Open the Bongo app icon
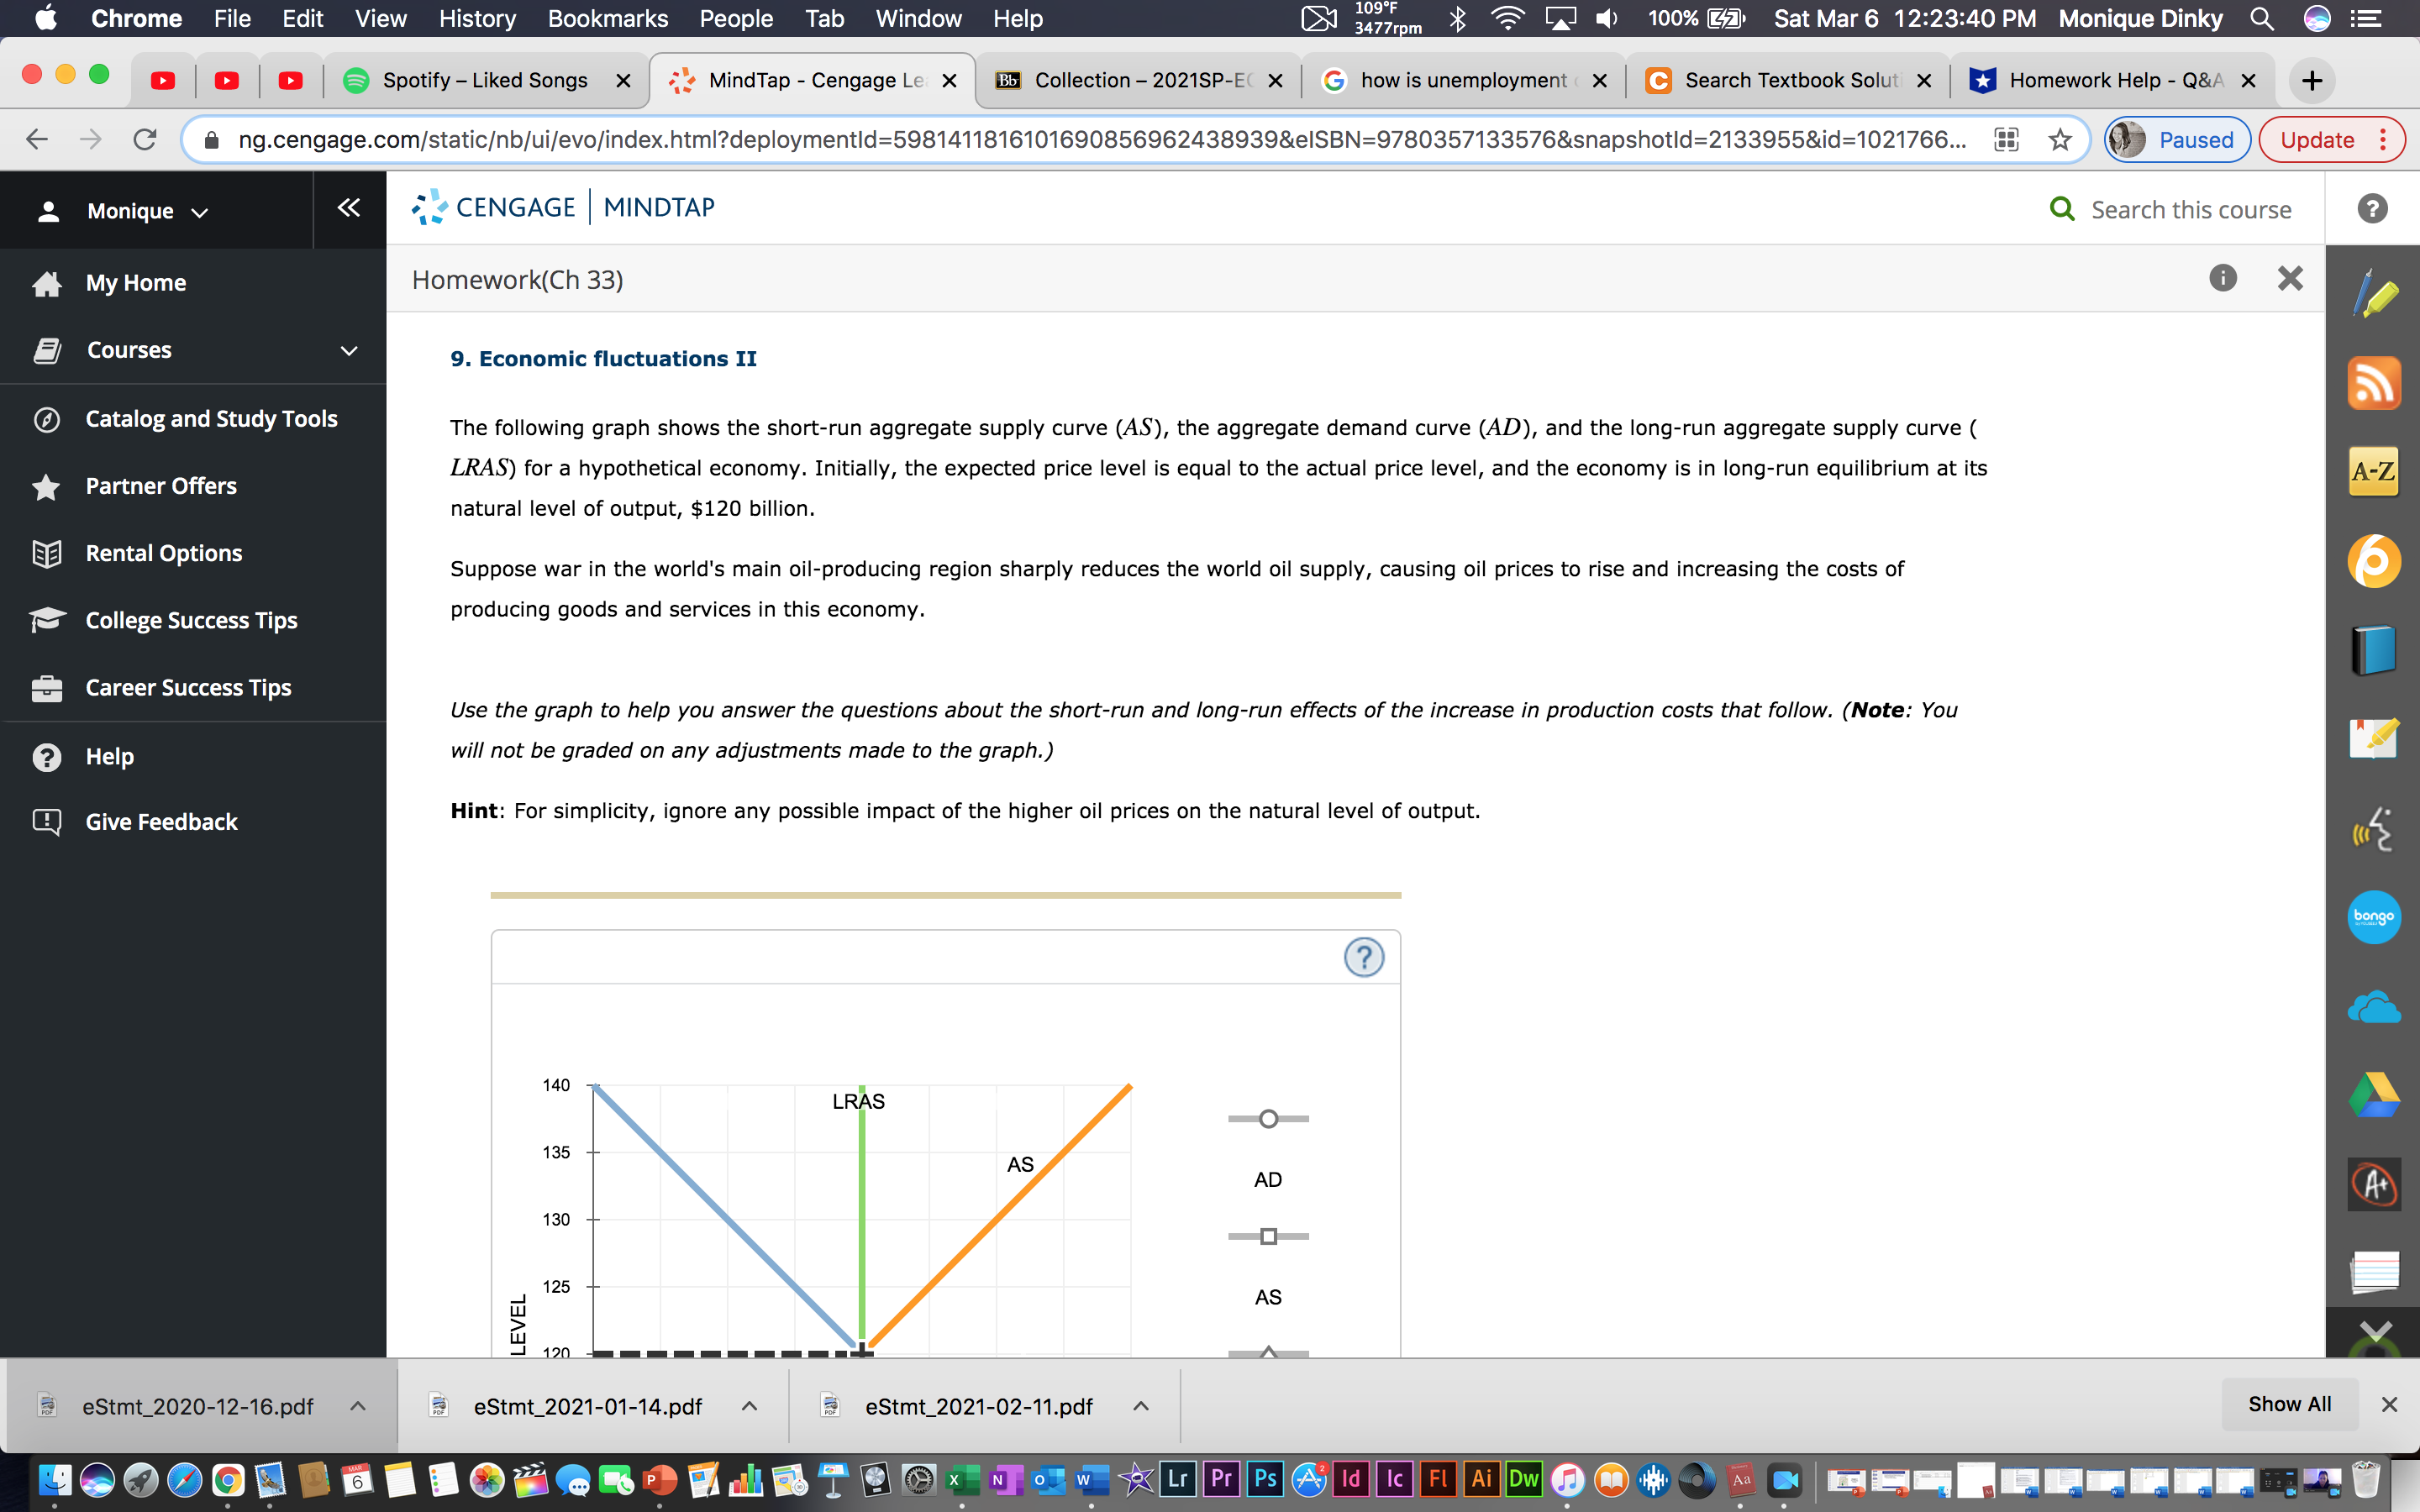Viewport: 2420px width, 1512px height. tap(2374, 917)
